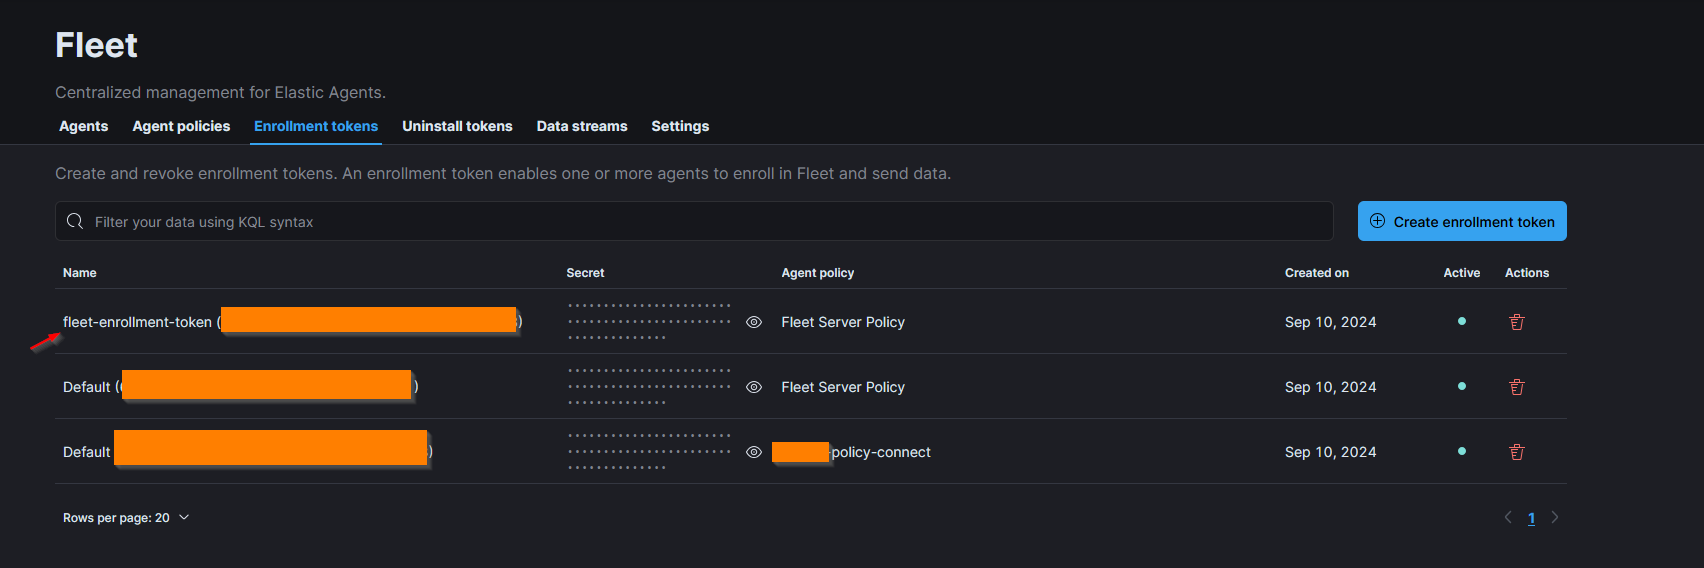Image resolution: width=1704 pixels, height=568 pixels.
Task: Open the Data streams tab
Action: (x=582, y=126)
